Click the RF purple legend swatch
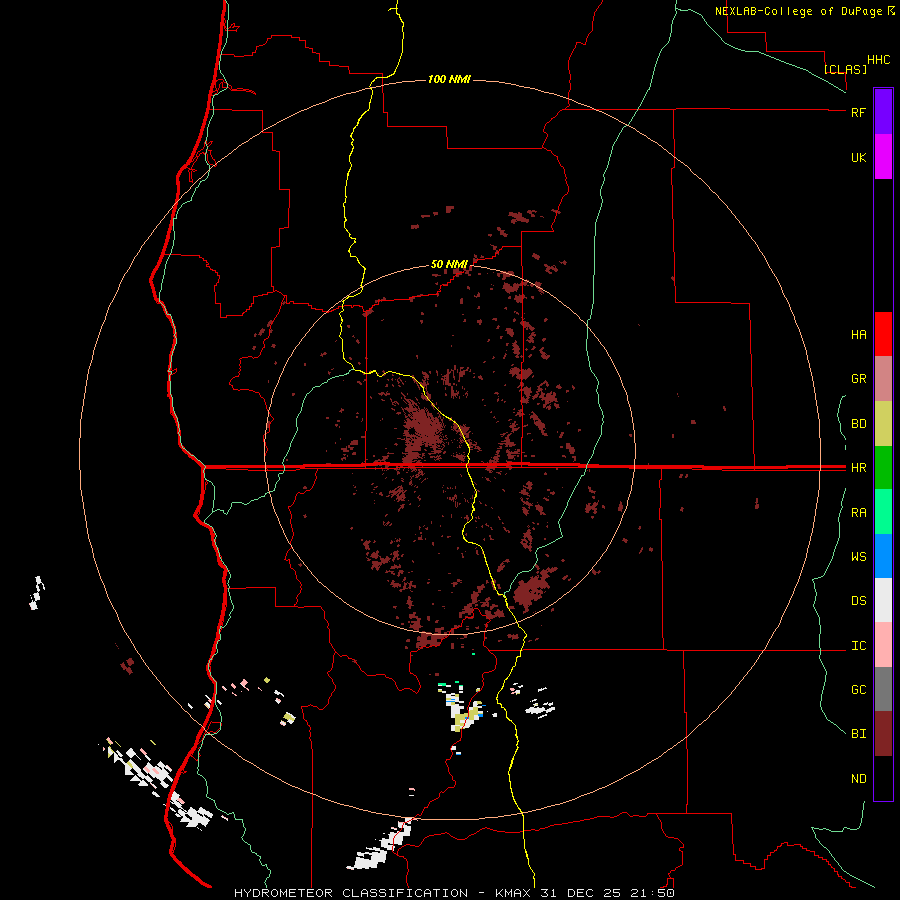900x900 pixels. [883, 112]
